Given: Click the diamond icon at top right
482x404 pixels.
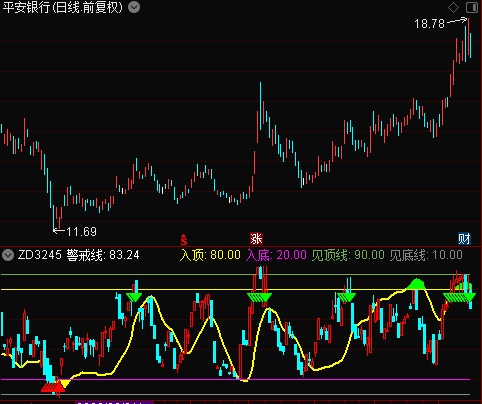Looking at the screenshot, I should (x=453, y=7).
